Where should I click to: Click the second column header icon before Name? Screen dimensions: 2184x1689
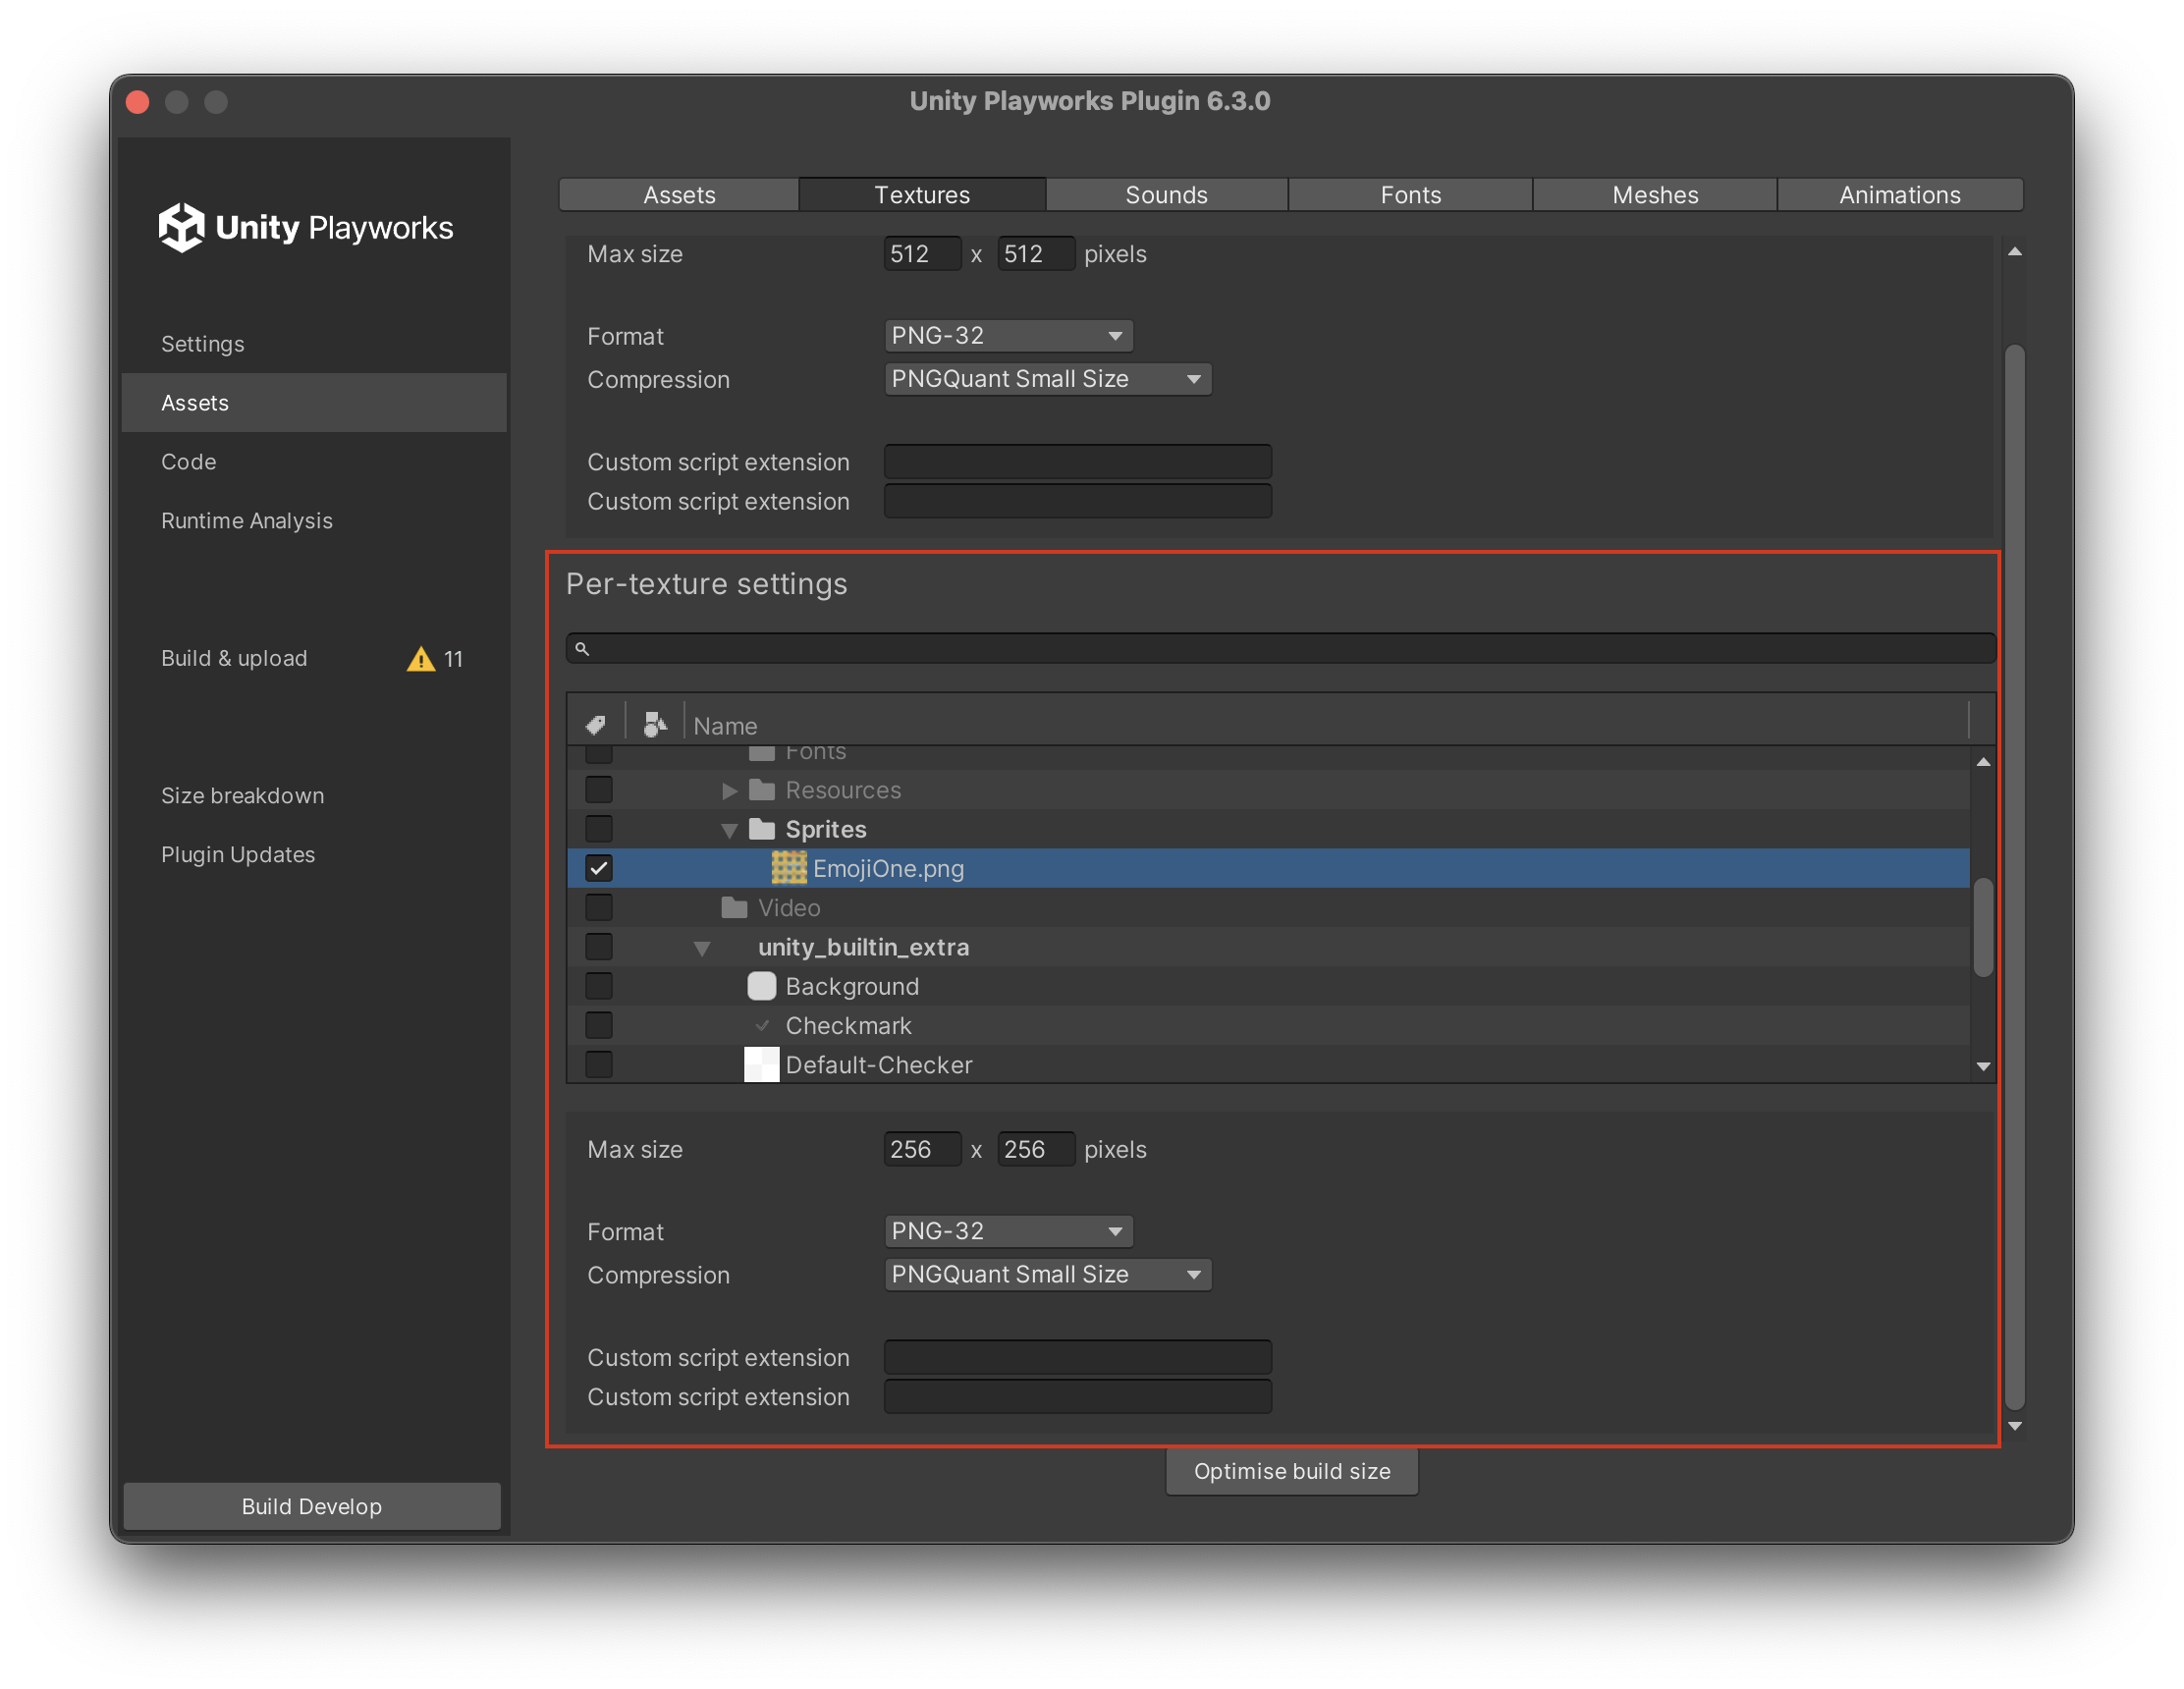click(655, 725)
